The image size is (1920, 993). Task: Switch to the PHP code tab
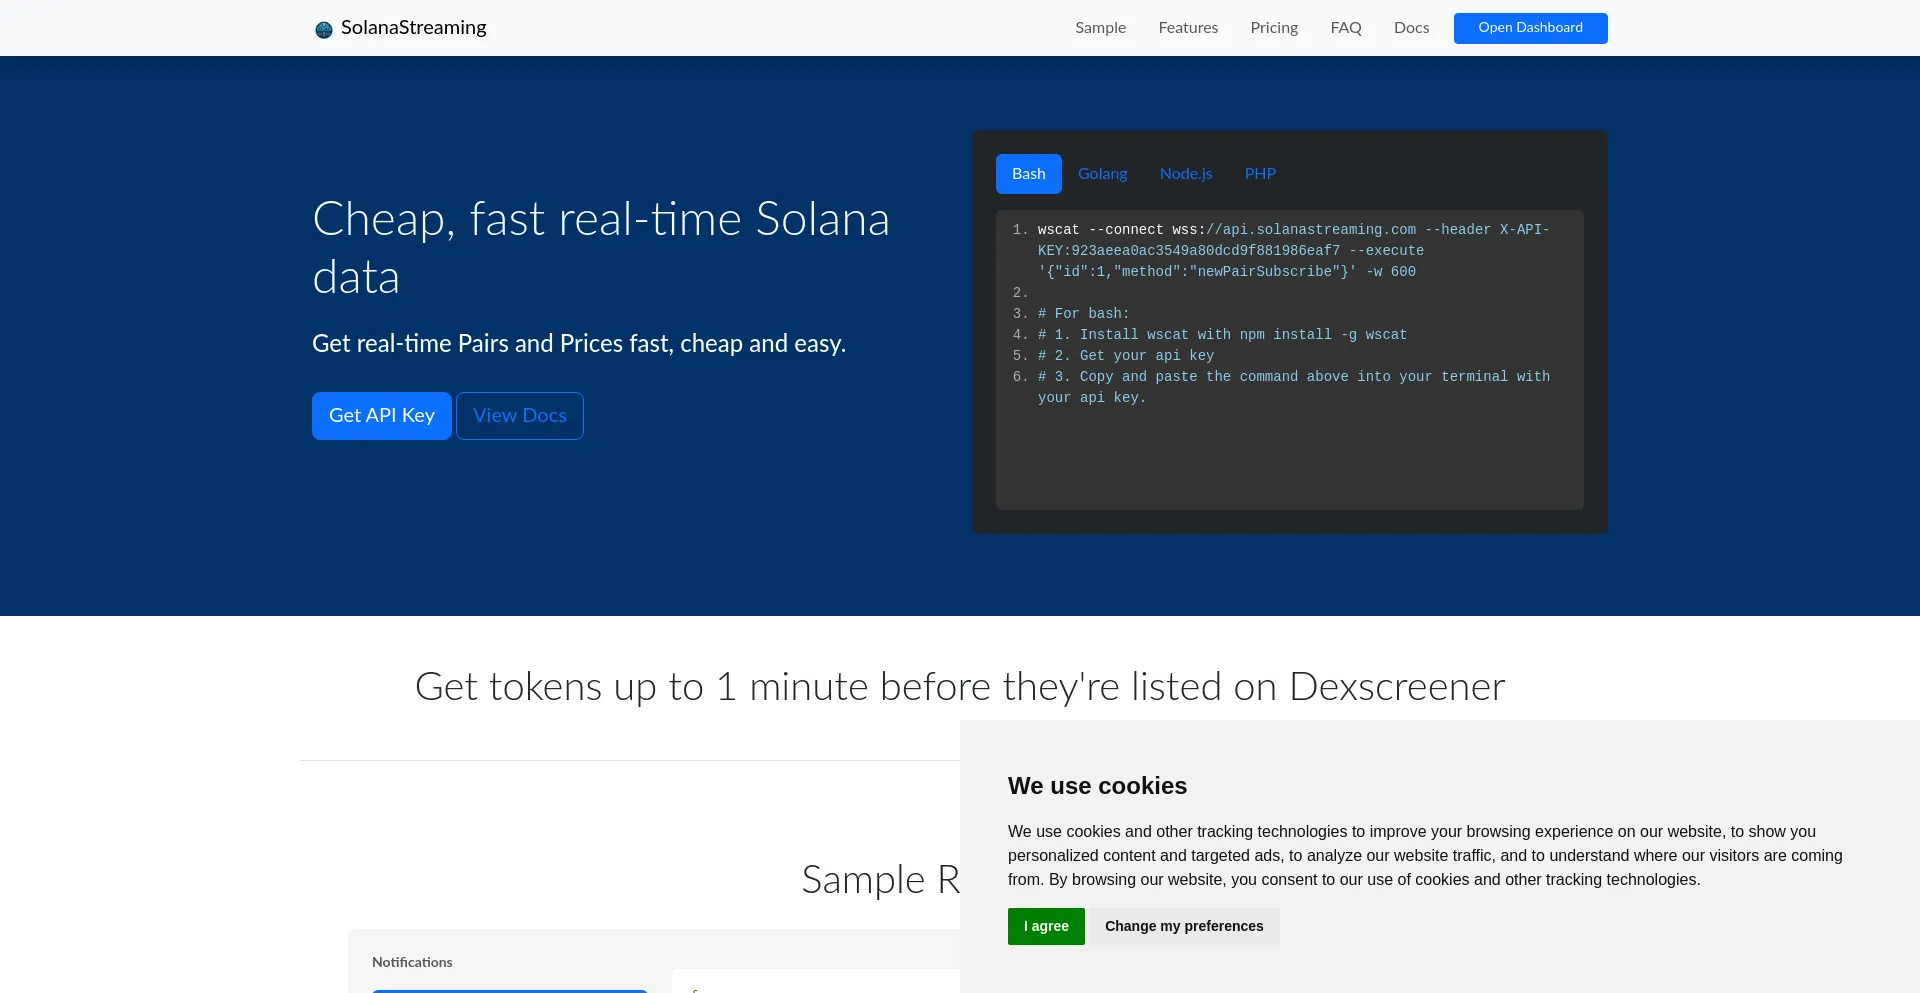click(x=1260, y=174)
